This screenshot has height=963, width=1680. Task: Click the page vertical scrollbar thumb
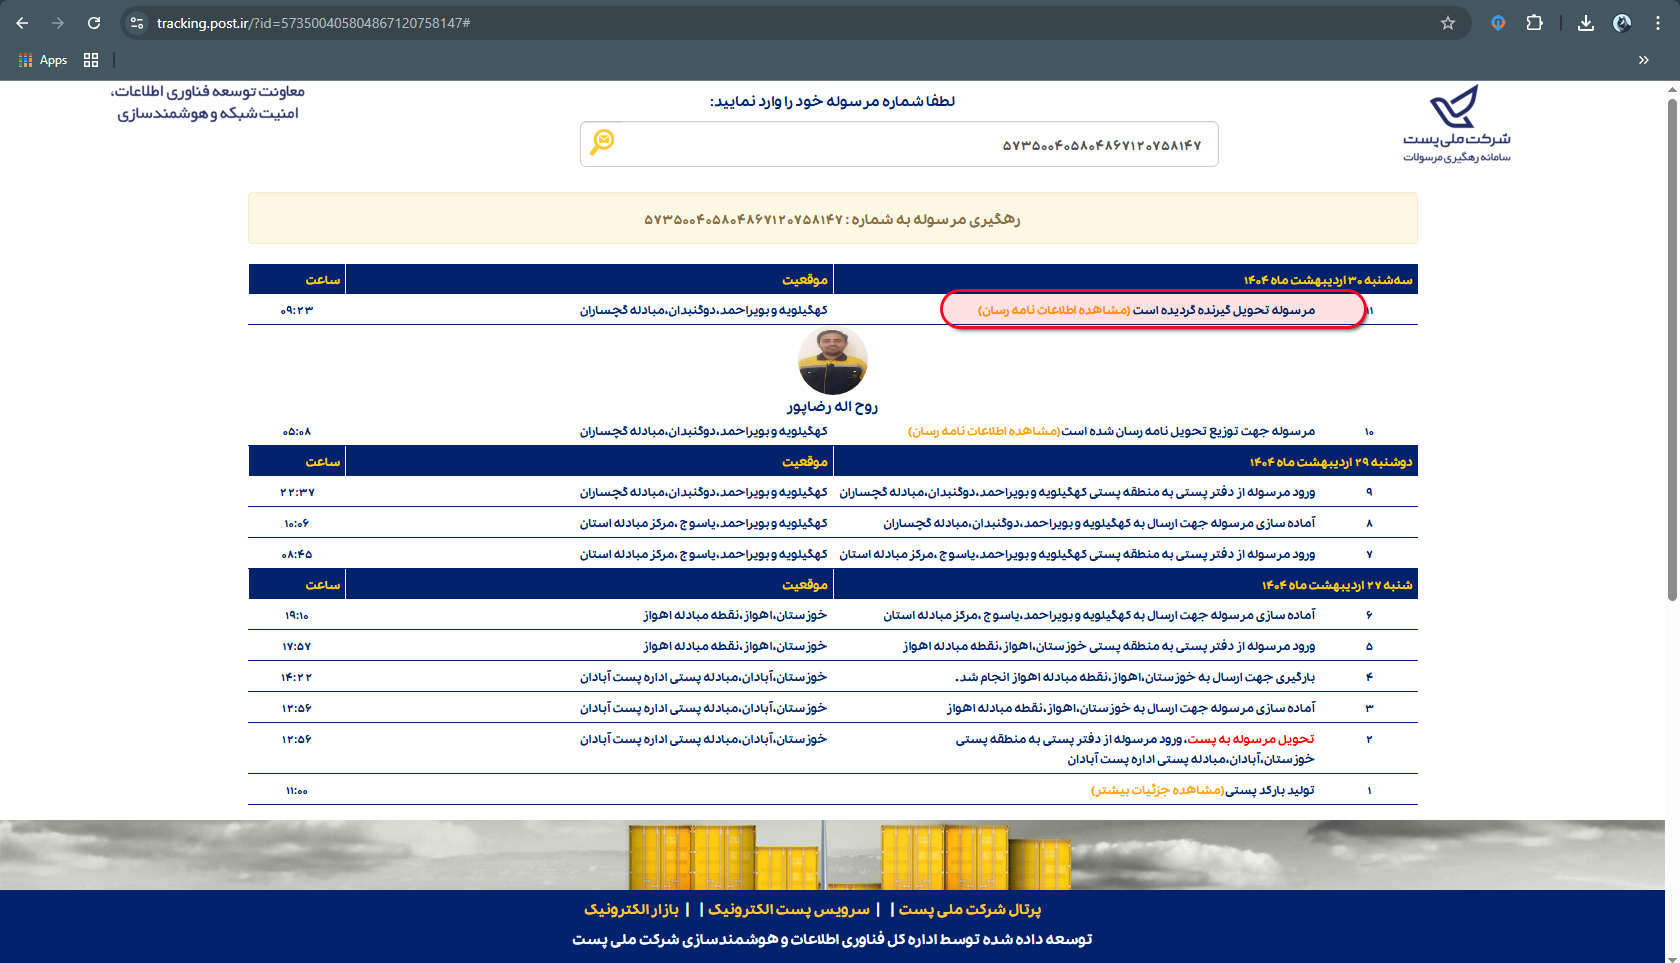(1672, 348)
